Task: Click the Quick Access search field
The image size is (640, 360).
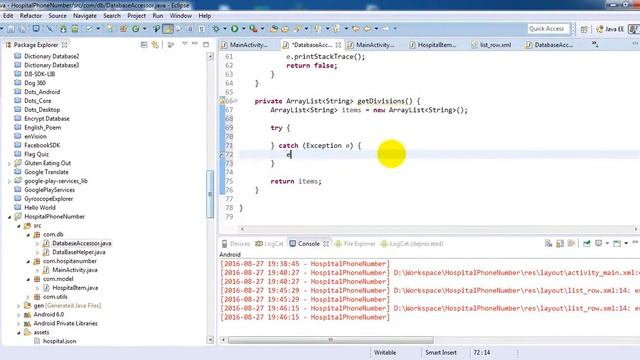Action: click(x=547, y=29)
